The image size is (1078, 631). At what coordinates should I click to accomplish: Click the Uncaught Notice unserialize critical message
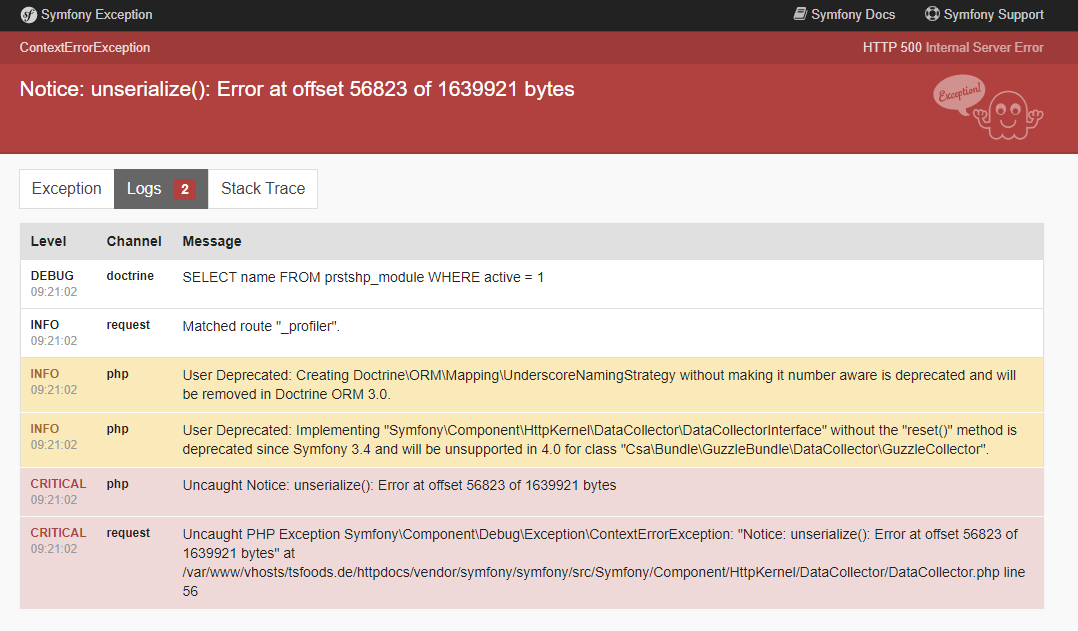click(x=399, y=485)
